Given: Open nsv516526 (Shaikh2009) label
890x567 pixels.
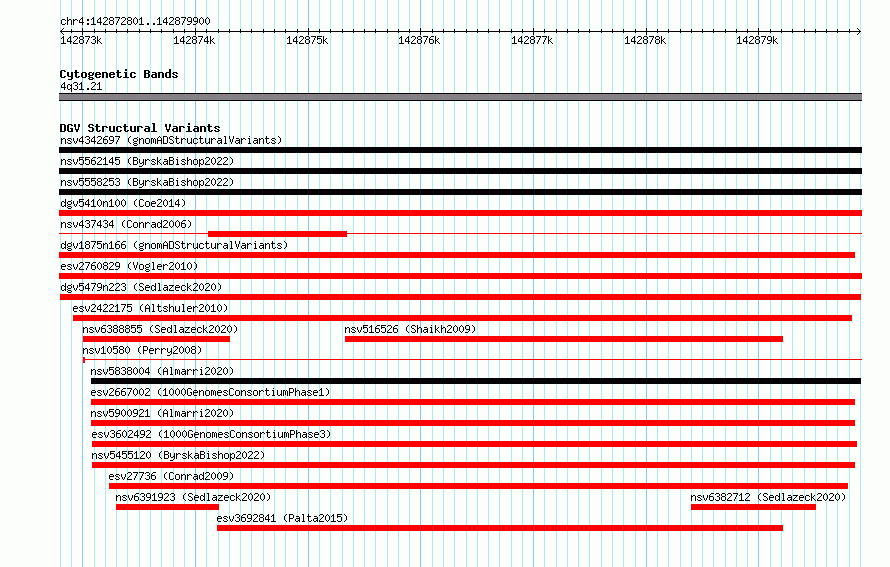Looking at the screenshot, I should point(410,329).
